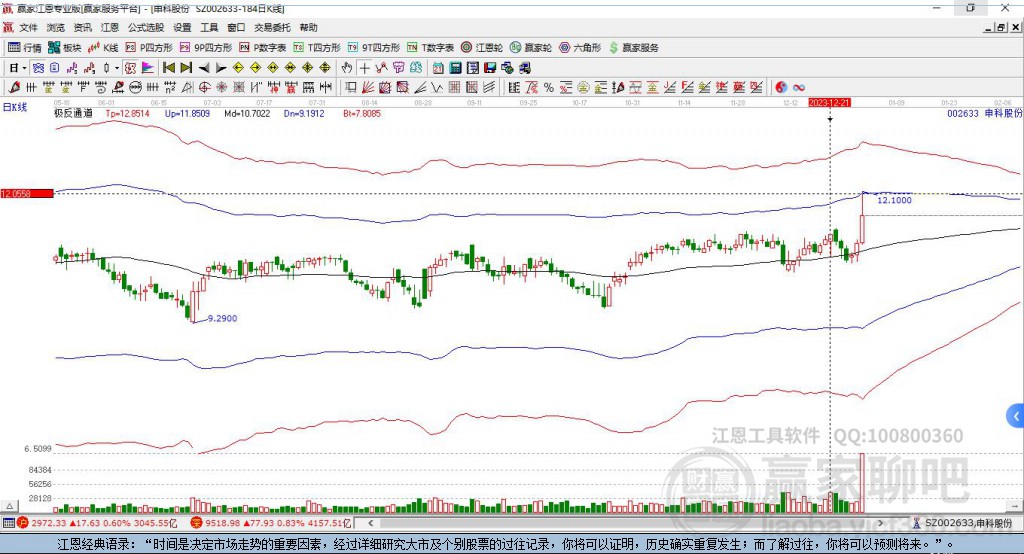Click the SZ002633,申科股份 status bar entry
Screen dimensions: 1024x554
click(964, 523)
